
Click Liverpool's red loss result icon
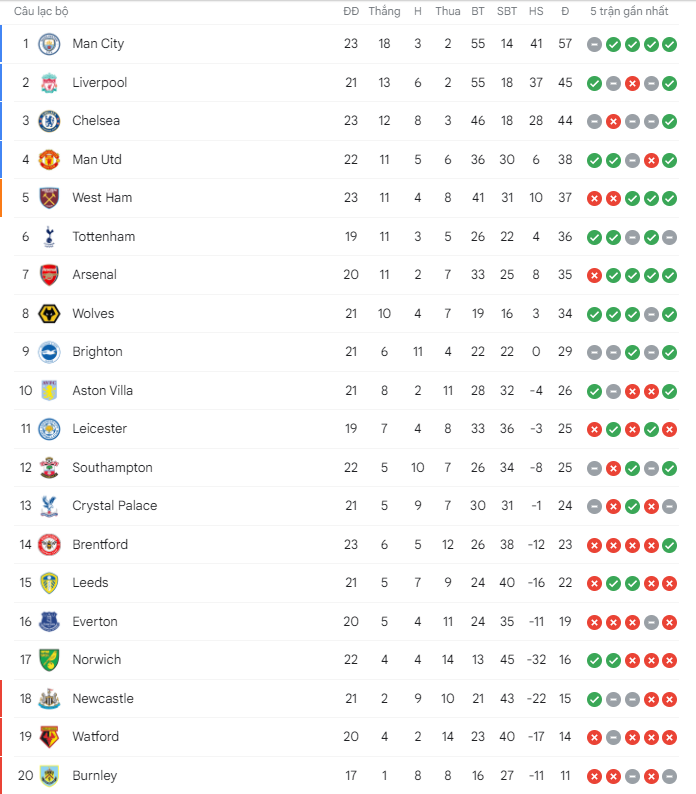632,84
